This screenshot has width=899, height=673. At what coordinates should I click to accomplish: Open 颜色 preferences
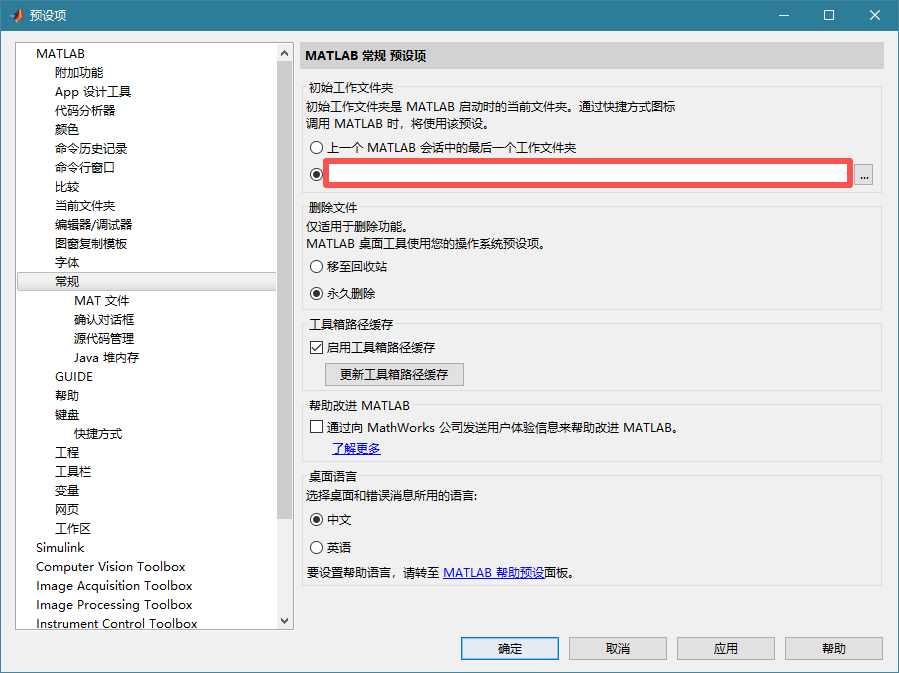(x=67, y=130)
